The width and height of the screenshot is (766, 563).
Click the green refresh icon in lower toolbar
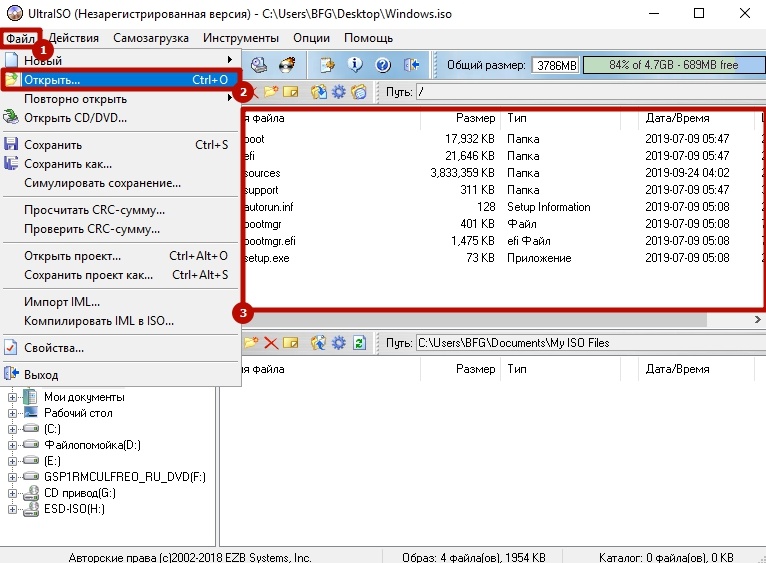[x=359, y=343]
